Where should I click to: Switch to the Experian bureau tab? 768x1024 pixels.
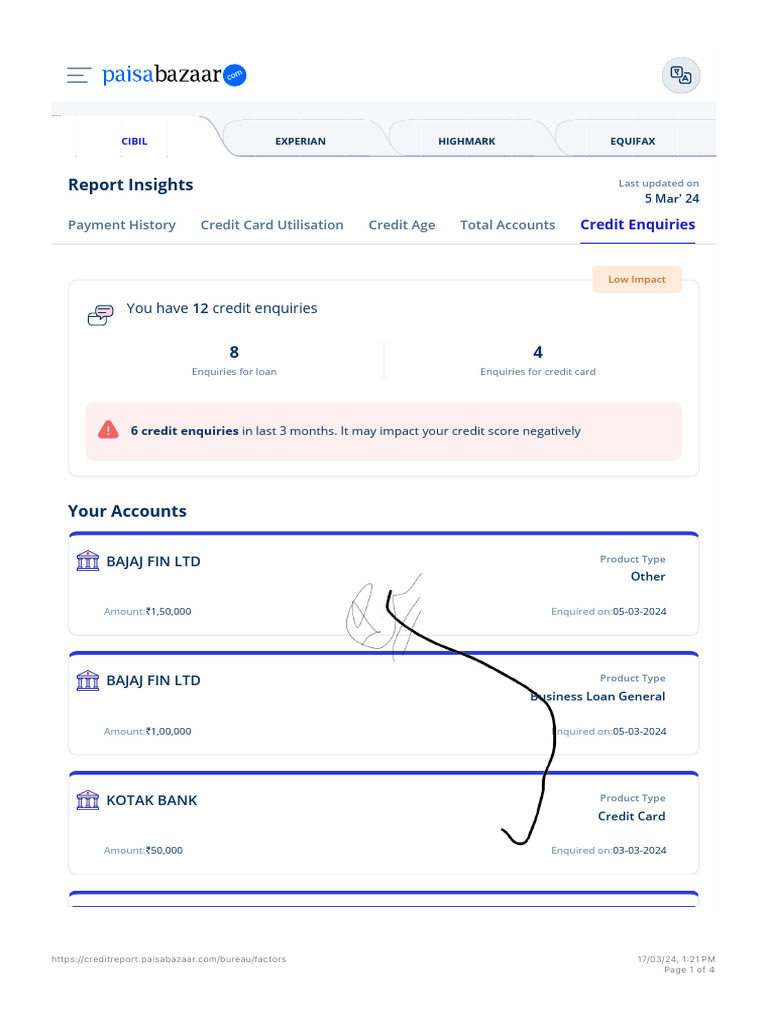click(x=300, y=141)
